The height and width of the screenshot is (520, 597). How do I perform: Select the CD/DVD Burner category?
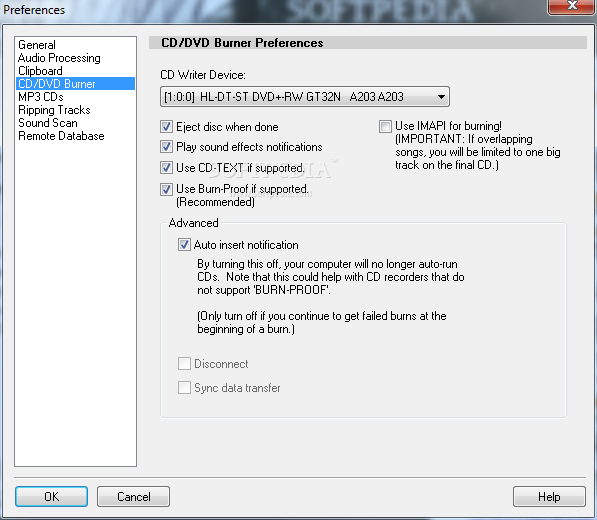(x=75, y=84)
